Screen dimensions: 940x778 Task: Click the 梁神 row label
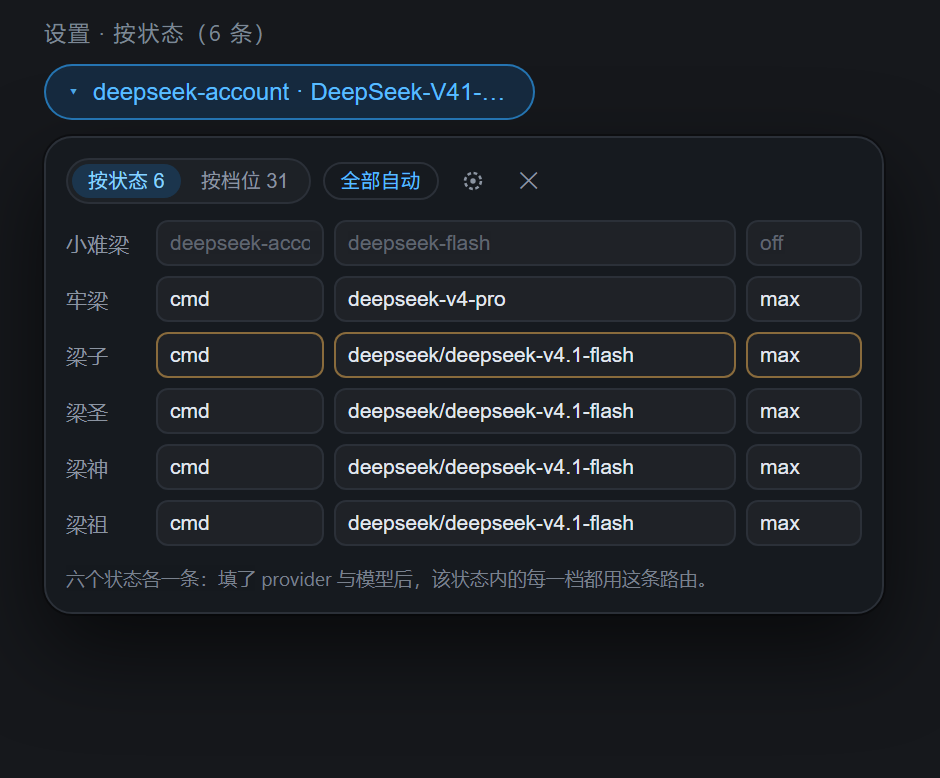click(x=87, y=469)
